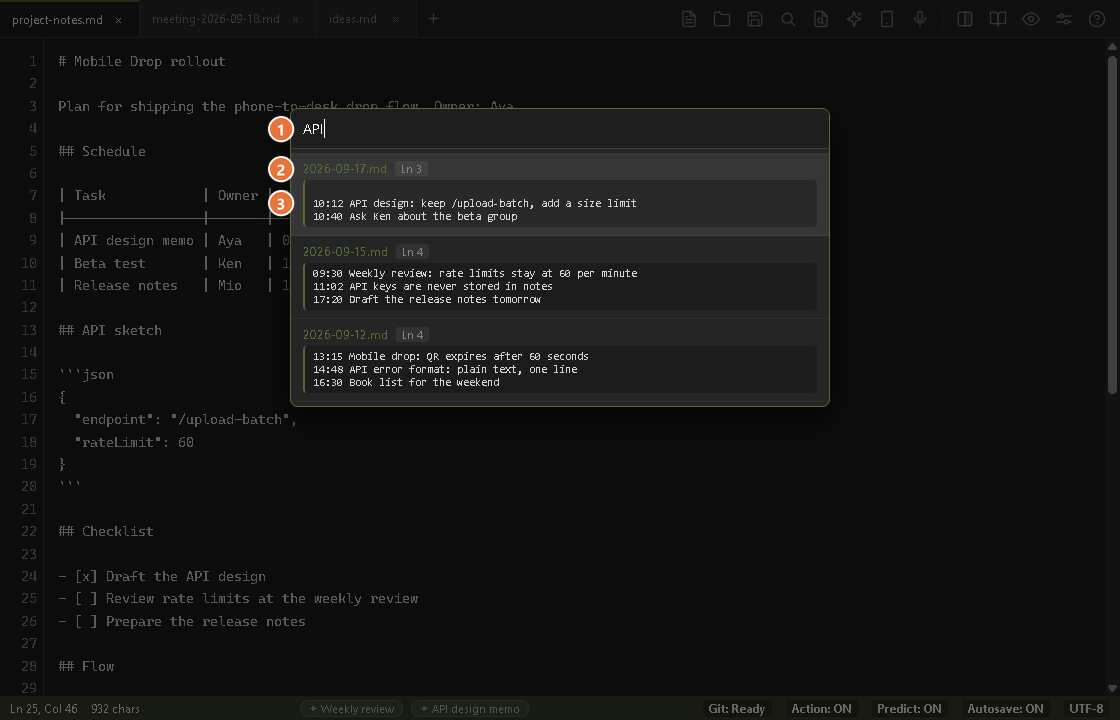Select line '13:15 Mobile drop: QR expires'
The height and width of the screenshot is (720, 1120).
[451, 356]
